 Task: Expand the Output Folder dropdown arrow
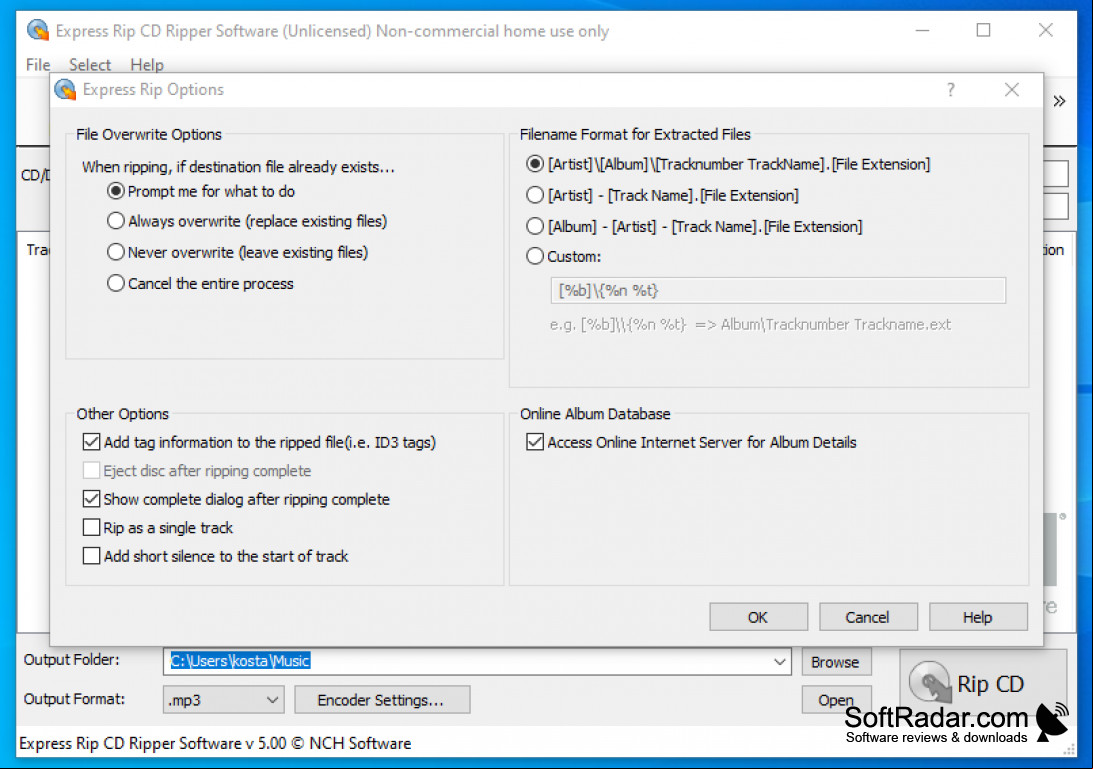[780, 662]
